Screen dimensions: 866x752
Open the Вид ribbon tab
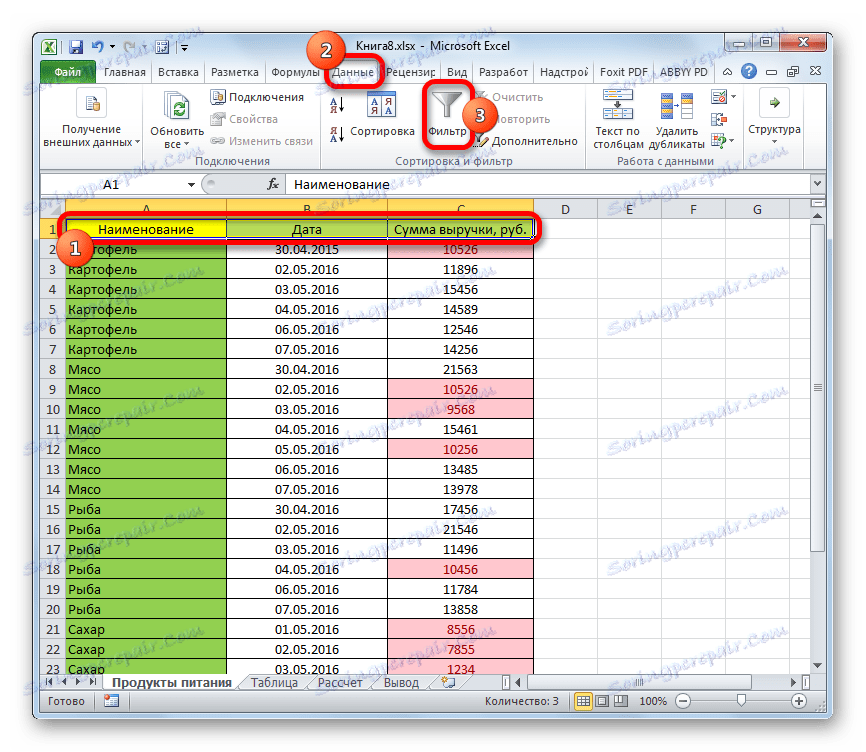pos(457,72)
